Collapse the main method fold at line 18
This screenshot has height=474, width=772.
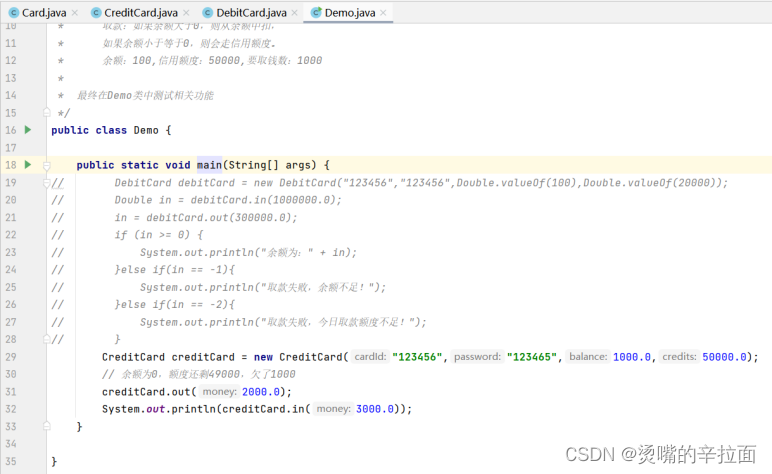47,165
